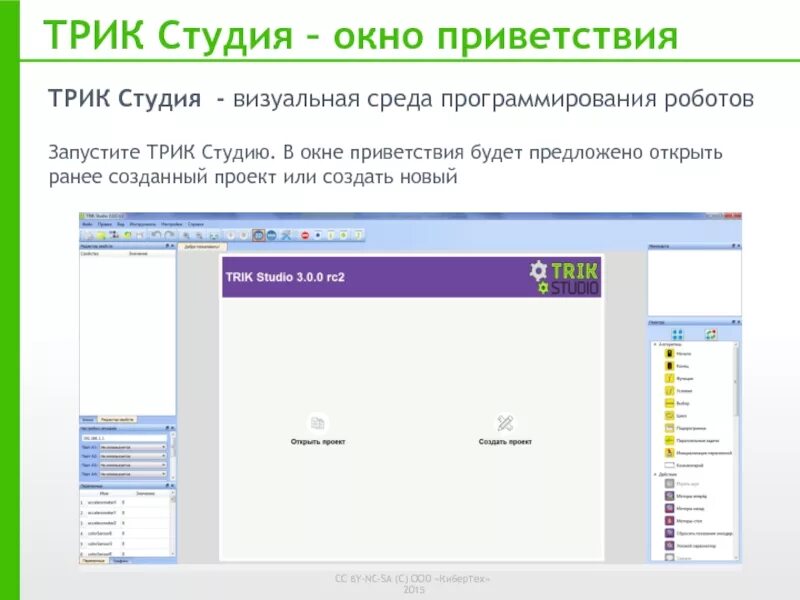The image size is (800, 600).
Task: Click the crossed tools settings icon
Action: click(x=286, y=235)
